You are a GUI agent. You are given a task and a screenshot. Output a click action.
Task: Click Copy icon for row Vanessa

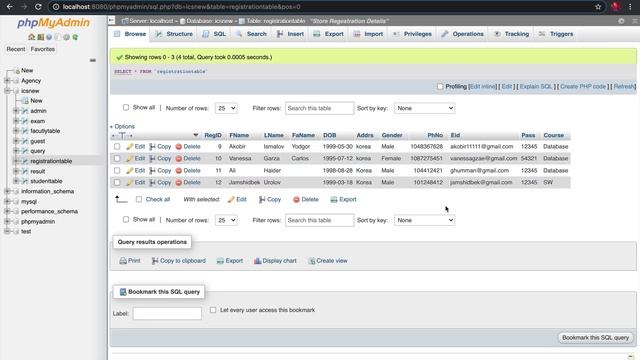click(x=152, y=158)
